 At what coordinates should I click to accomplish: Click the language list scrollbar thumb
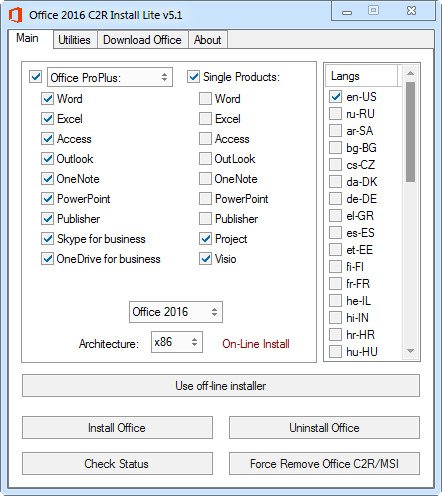[411, 132]
